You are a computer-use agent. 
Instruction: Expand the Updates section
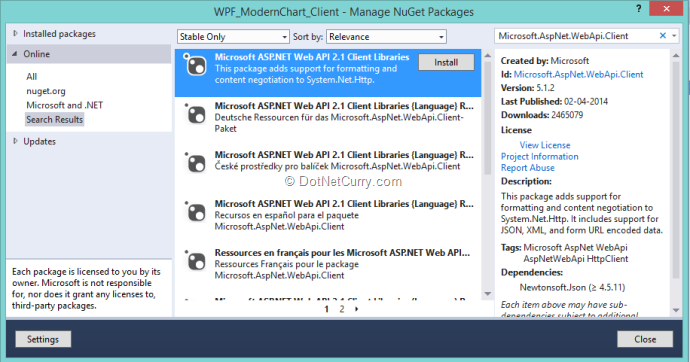15,141
